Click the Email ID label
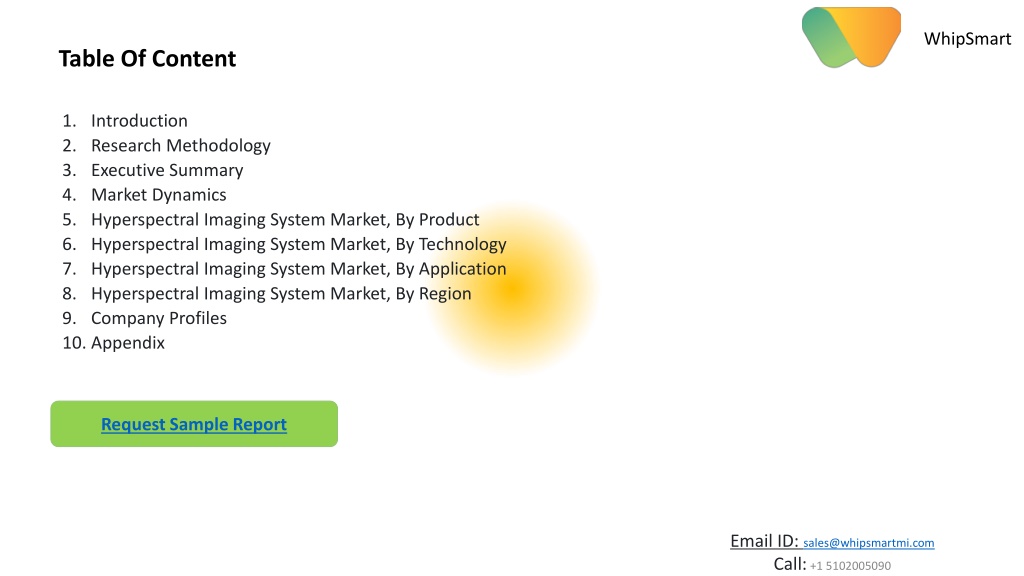The image size is (1024, 576). (x=764, y=541)
